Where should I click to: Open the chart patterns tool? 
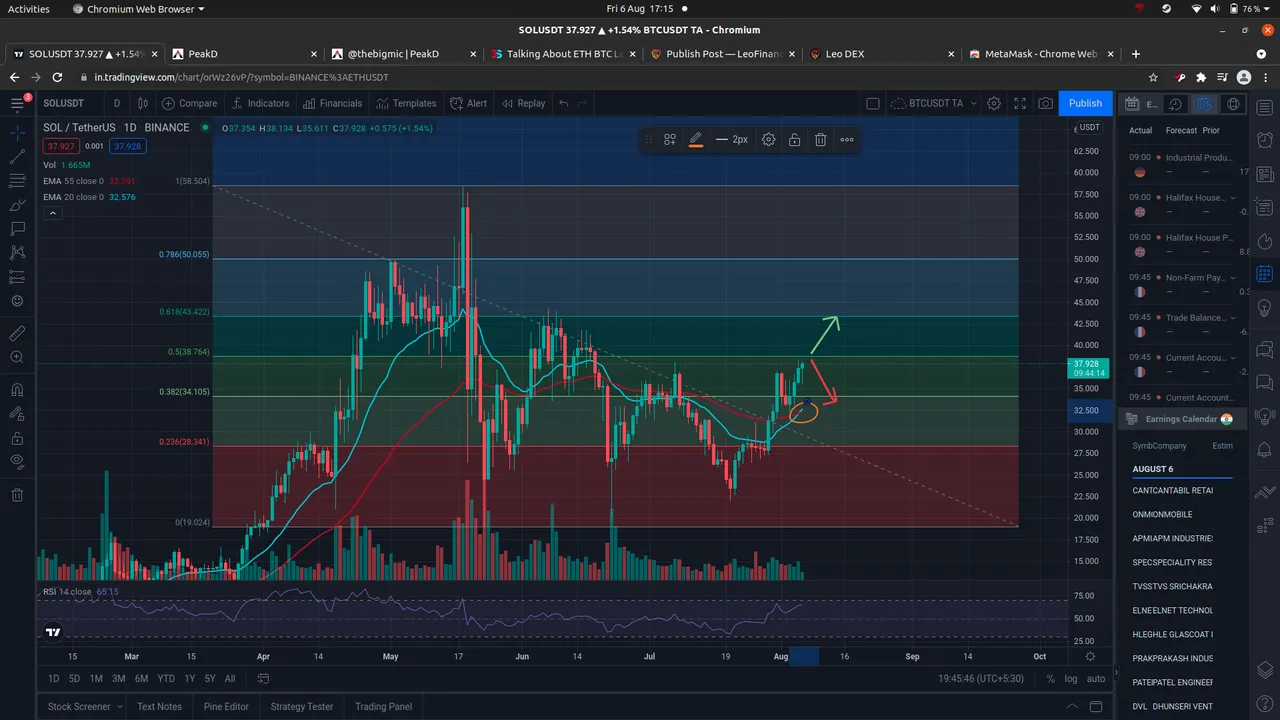tap(17, 253)
